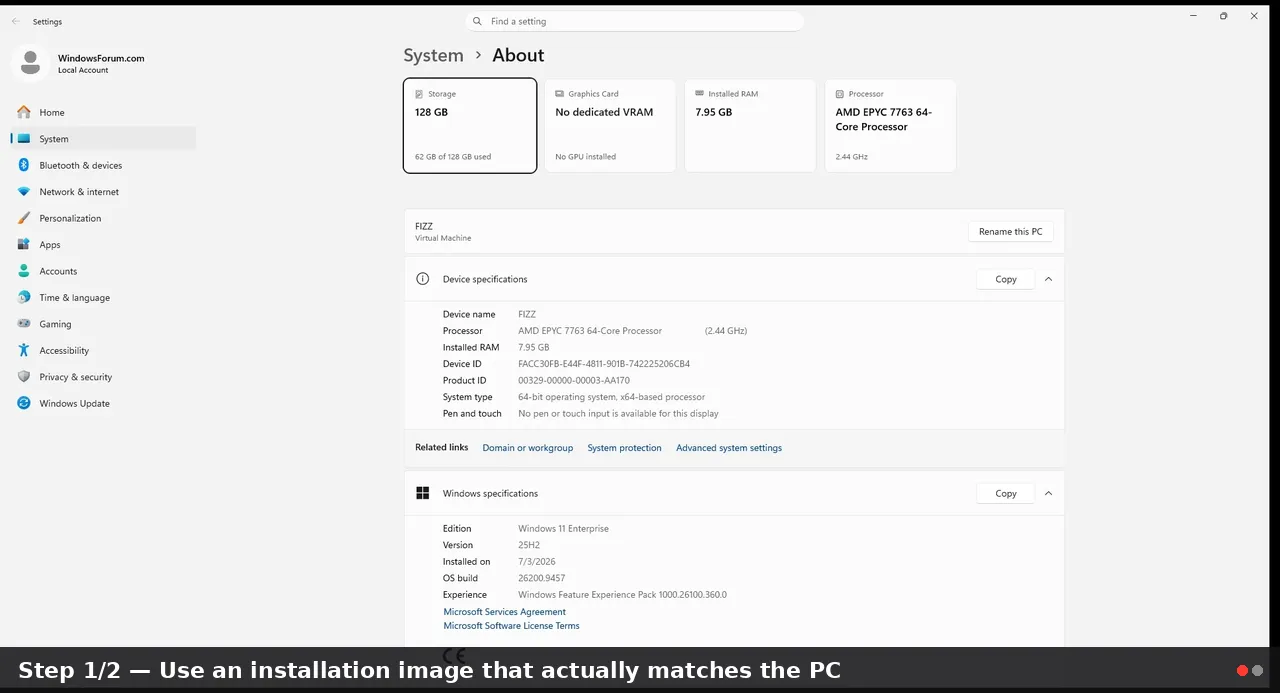Screen dimensions: 1280x693
Task: Copy the Windows specifications
Action: click(1006, 493)
